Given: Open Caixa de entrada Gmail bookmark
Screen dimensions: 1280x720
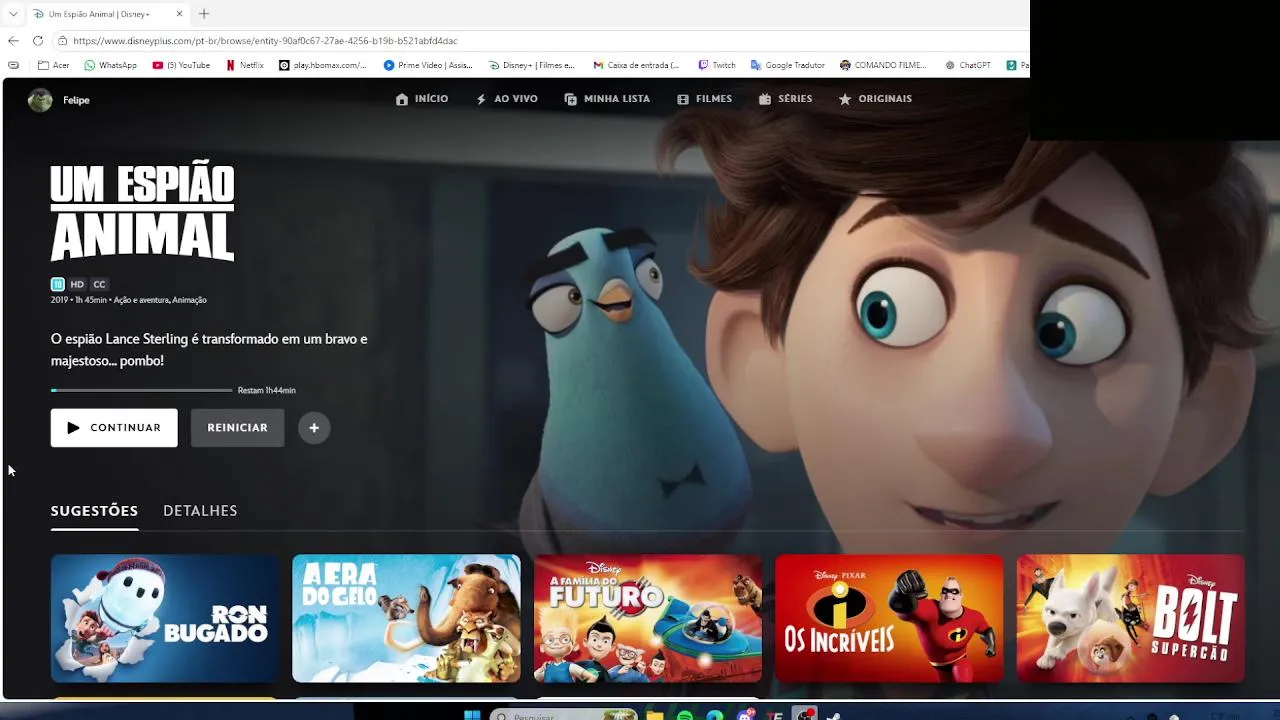Looking at the screenshot, I should click(x=636, y=65).
